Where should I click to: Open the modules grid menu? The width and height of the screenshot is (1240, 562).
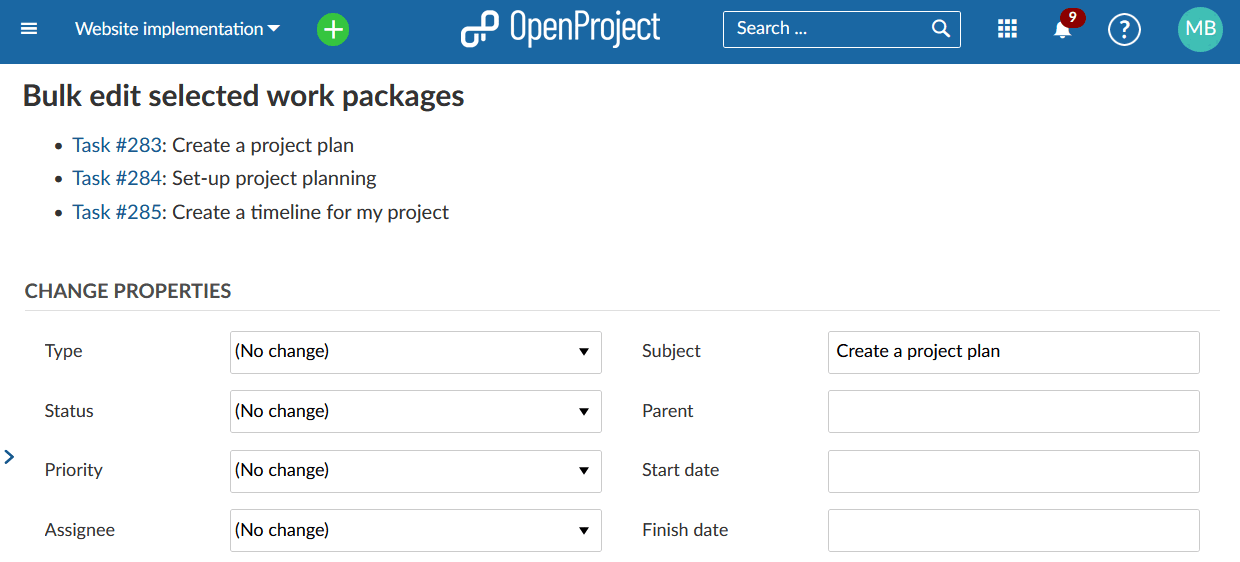(x=1007, y=29)
